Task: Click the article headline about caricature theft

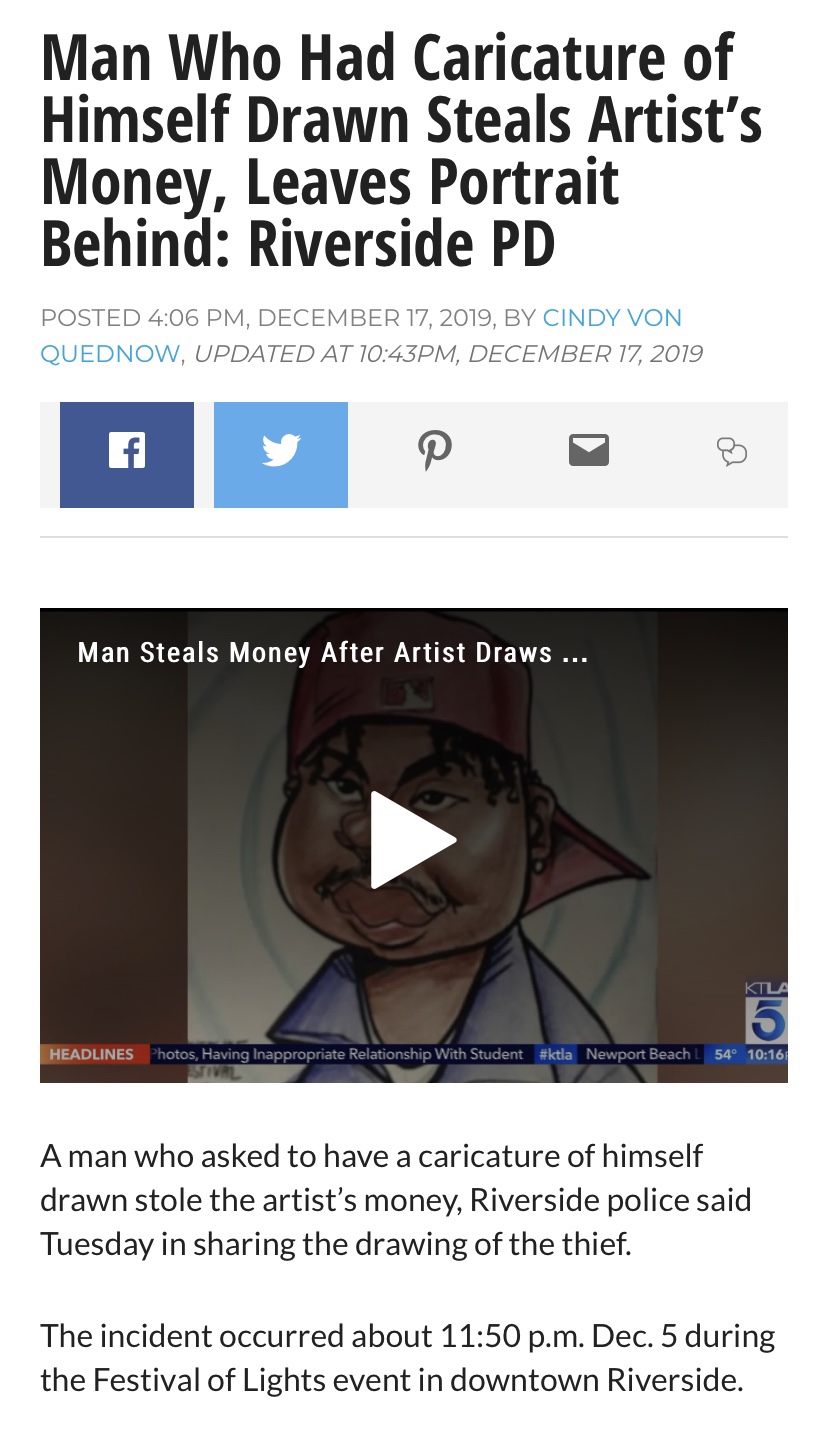Action: click(401, 152)
